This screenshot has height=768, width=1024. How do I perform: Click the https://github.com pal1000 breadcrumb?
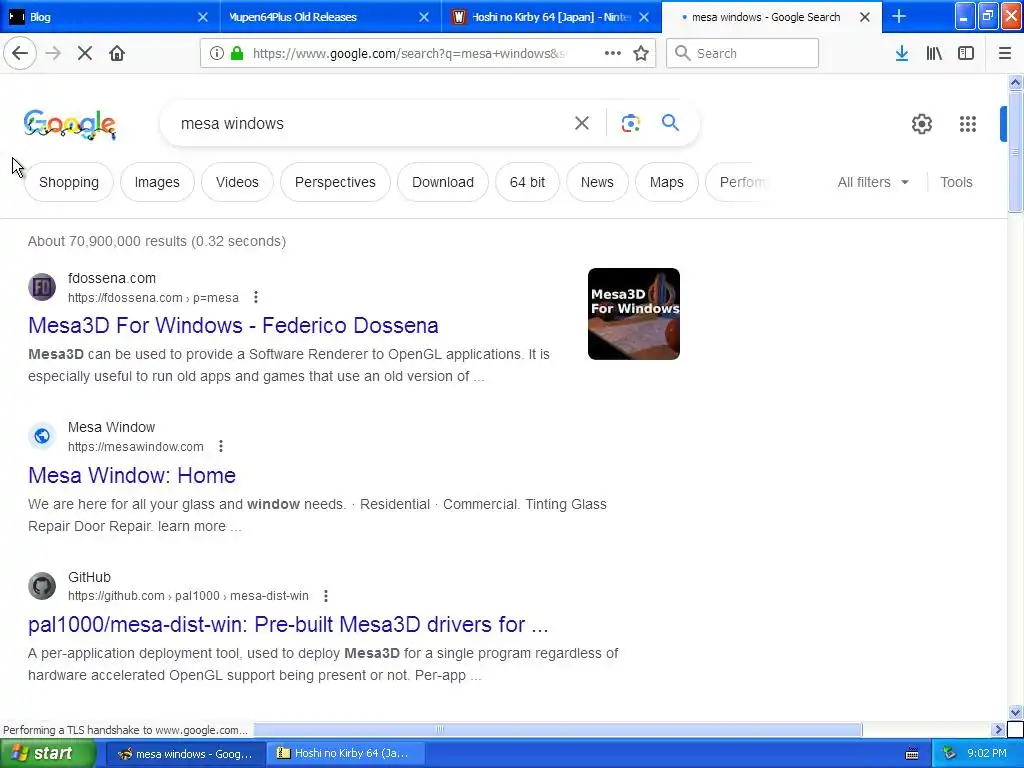click(188, 596)
